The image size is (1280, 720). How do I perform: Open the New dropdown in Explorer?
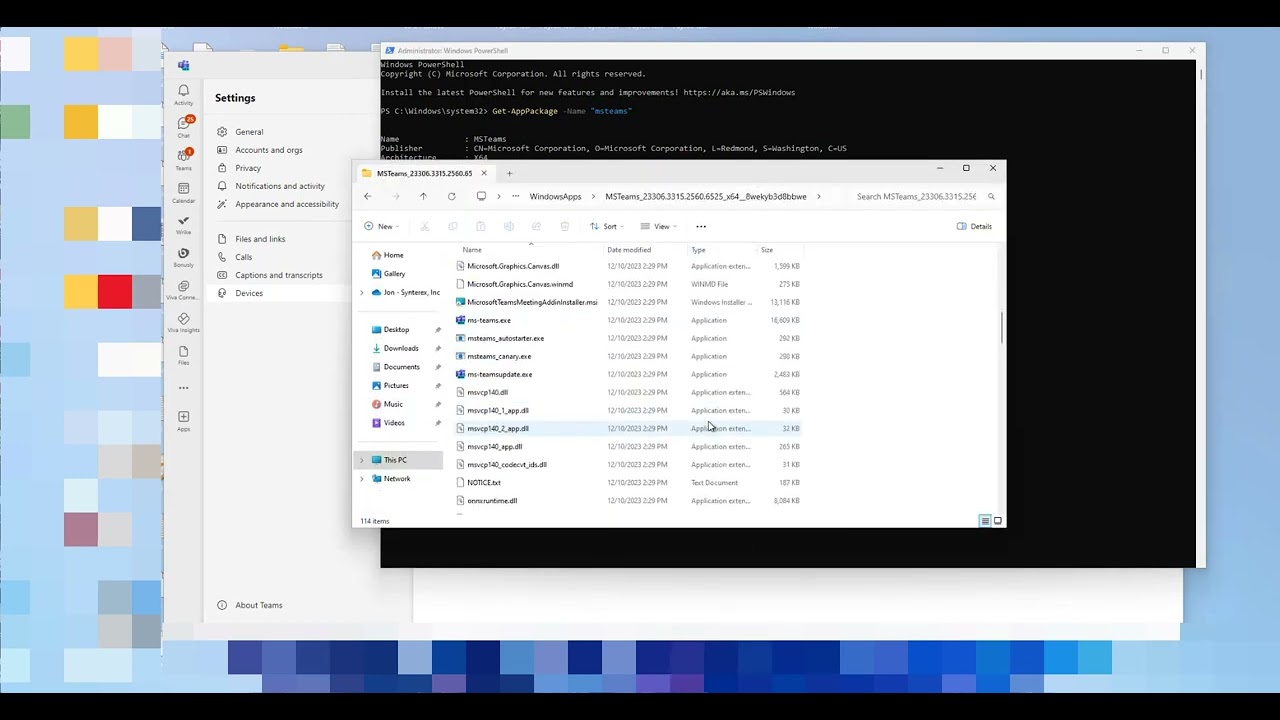381,226
